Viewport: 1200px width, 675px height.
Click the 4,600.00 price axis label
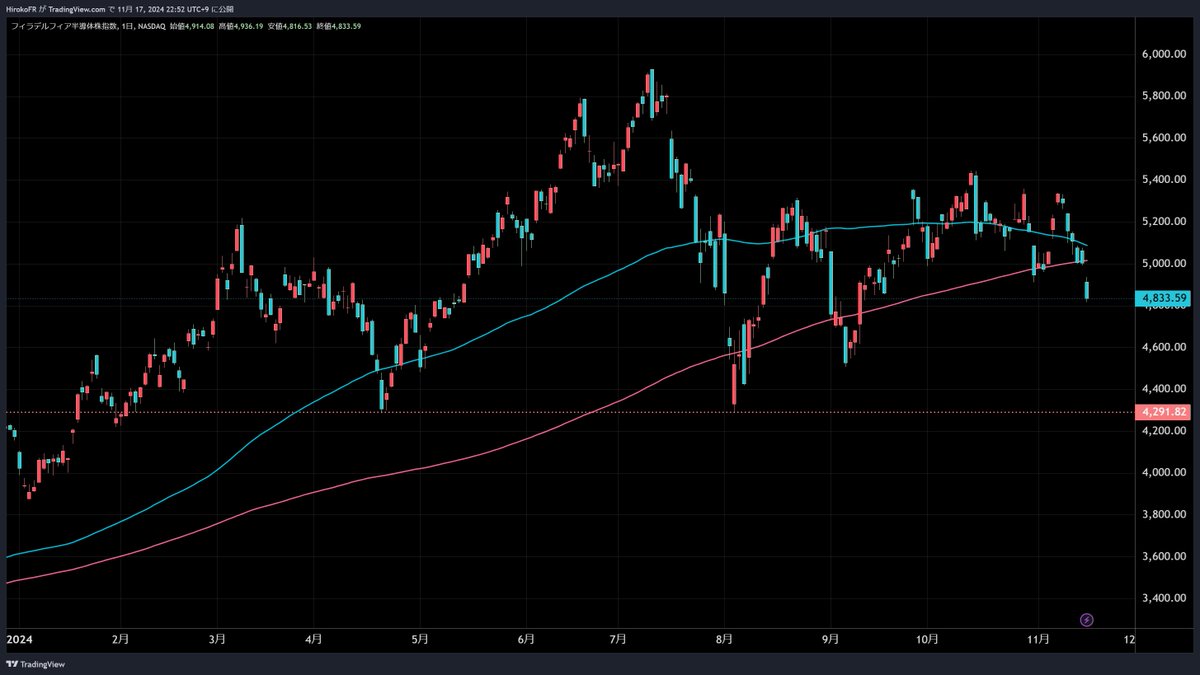1163,347
